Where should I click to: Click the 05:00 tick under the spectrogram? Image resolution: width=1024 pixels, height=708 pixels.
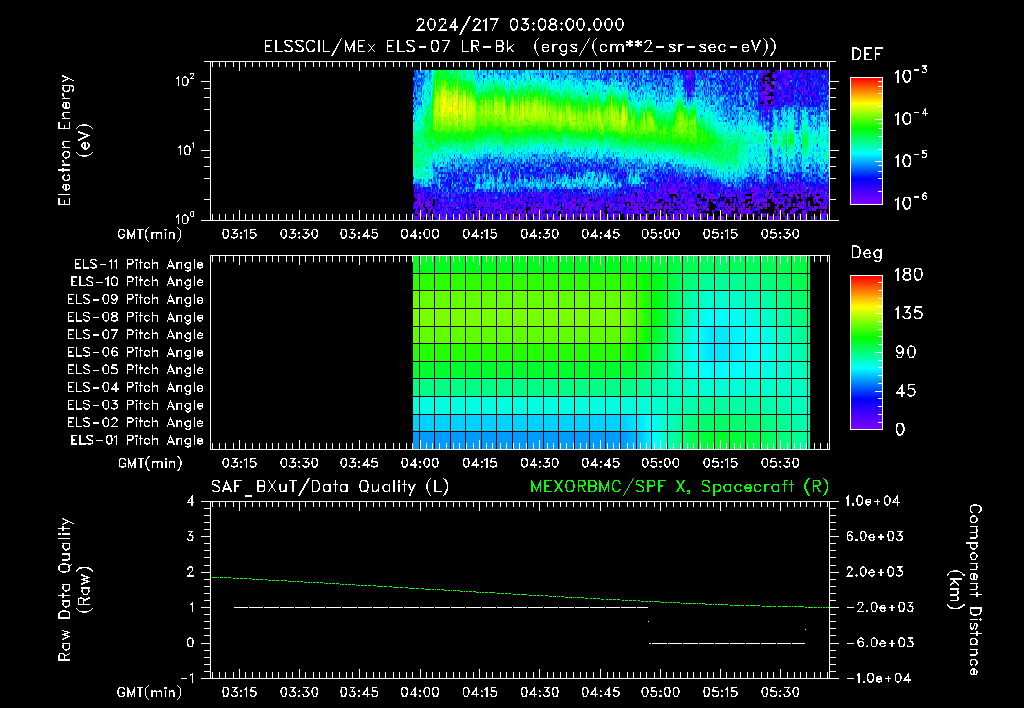click(660, 234)
